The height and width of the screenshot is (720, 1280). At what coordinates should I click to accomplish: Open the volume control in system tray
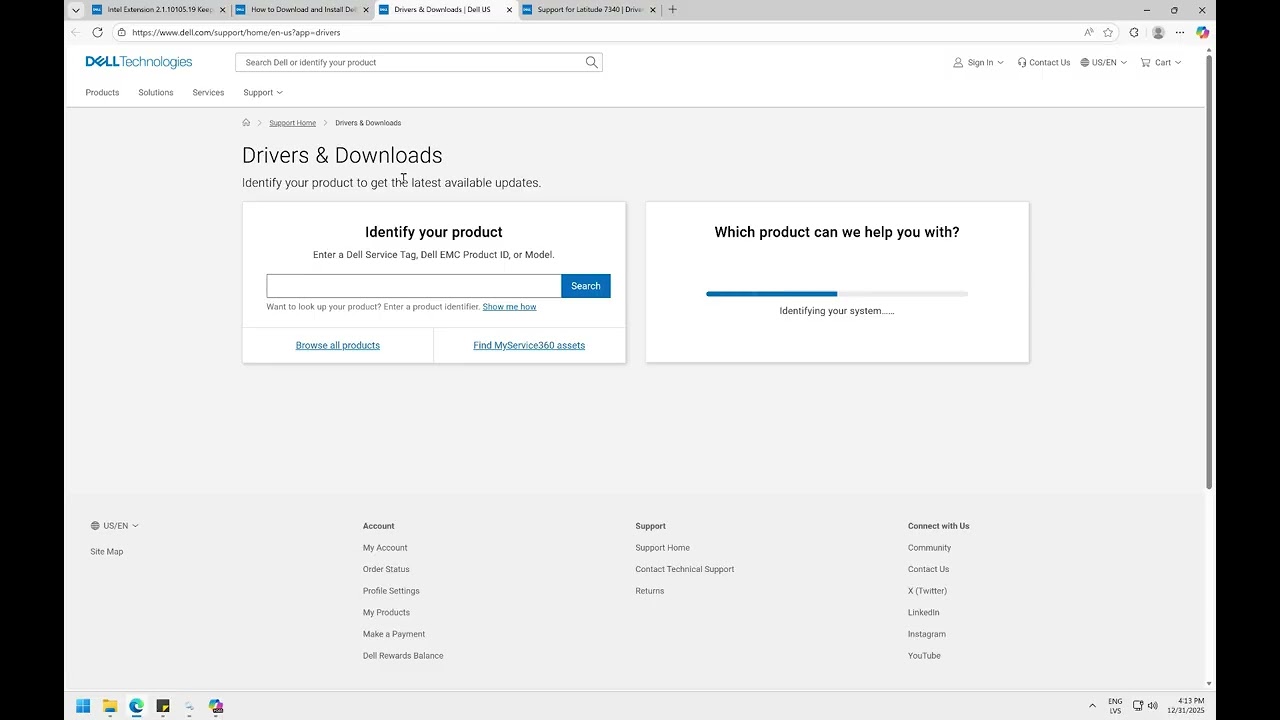pos(1153,706)
